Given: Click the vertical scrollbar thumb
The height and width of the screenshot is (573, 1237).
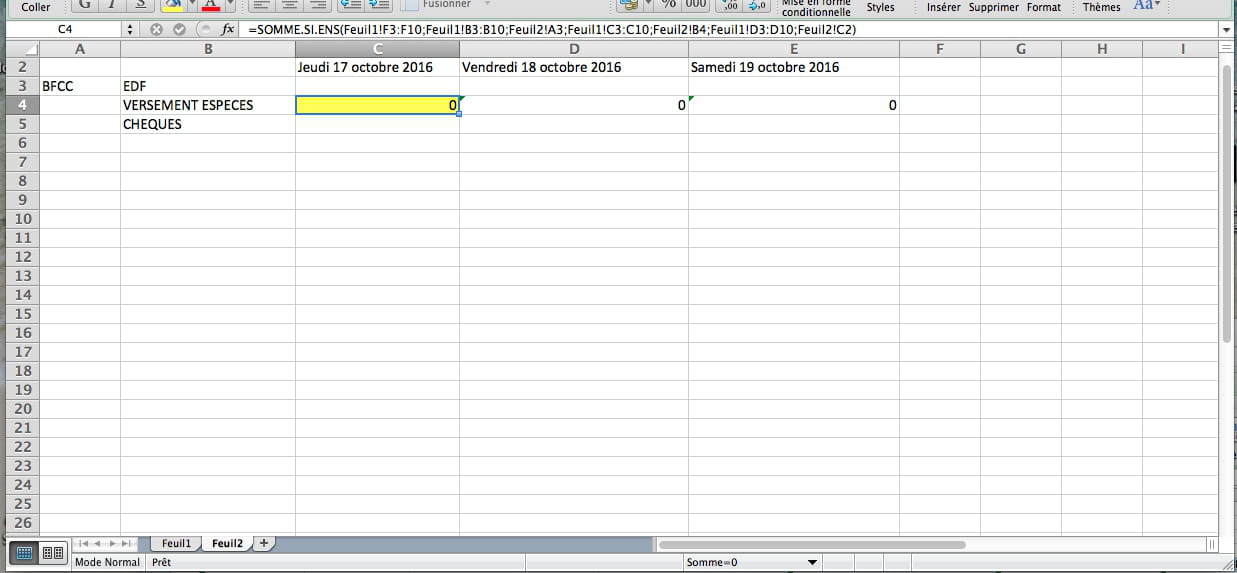Looking at the screenshot, I should click(x=1226, y=204).
